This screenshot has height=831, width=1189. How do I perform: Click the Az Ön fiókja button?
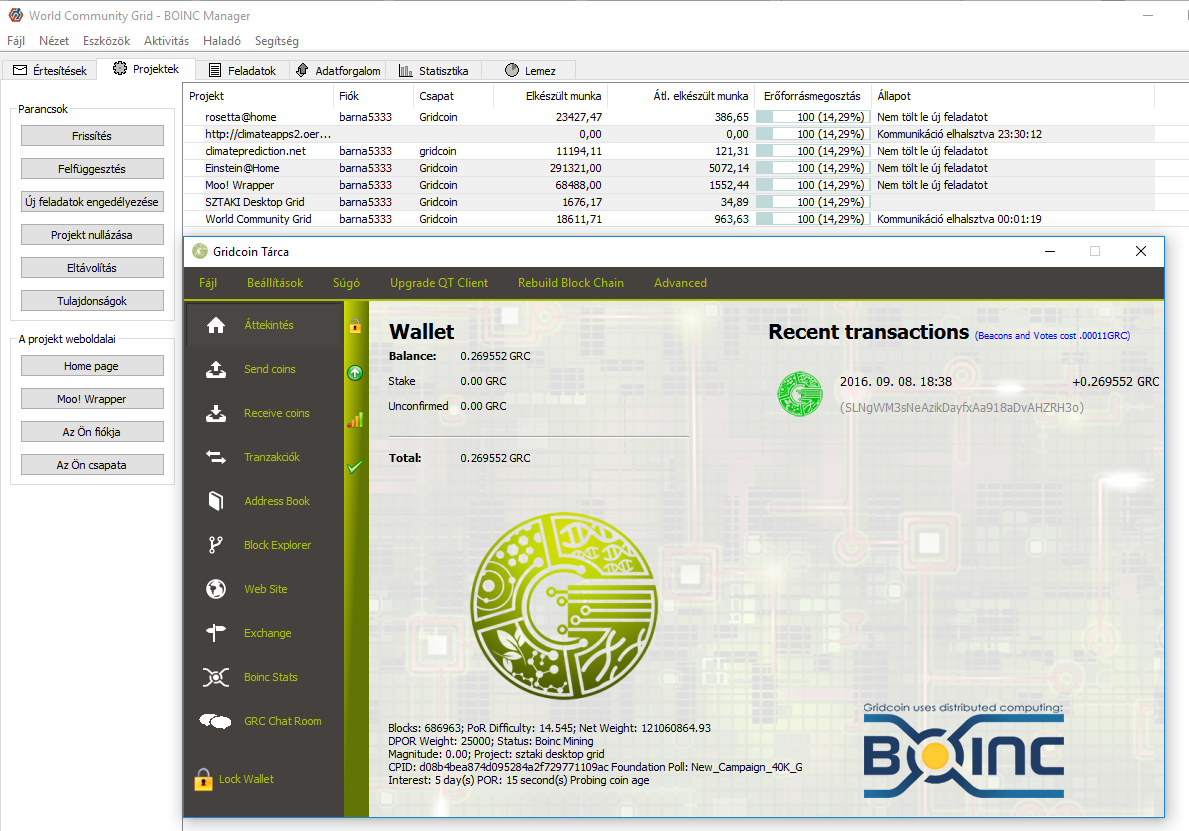click(93, 432)
